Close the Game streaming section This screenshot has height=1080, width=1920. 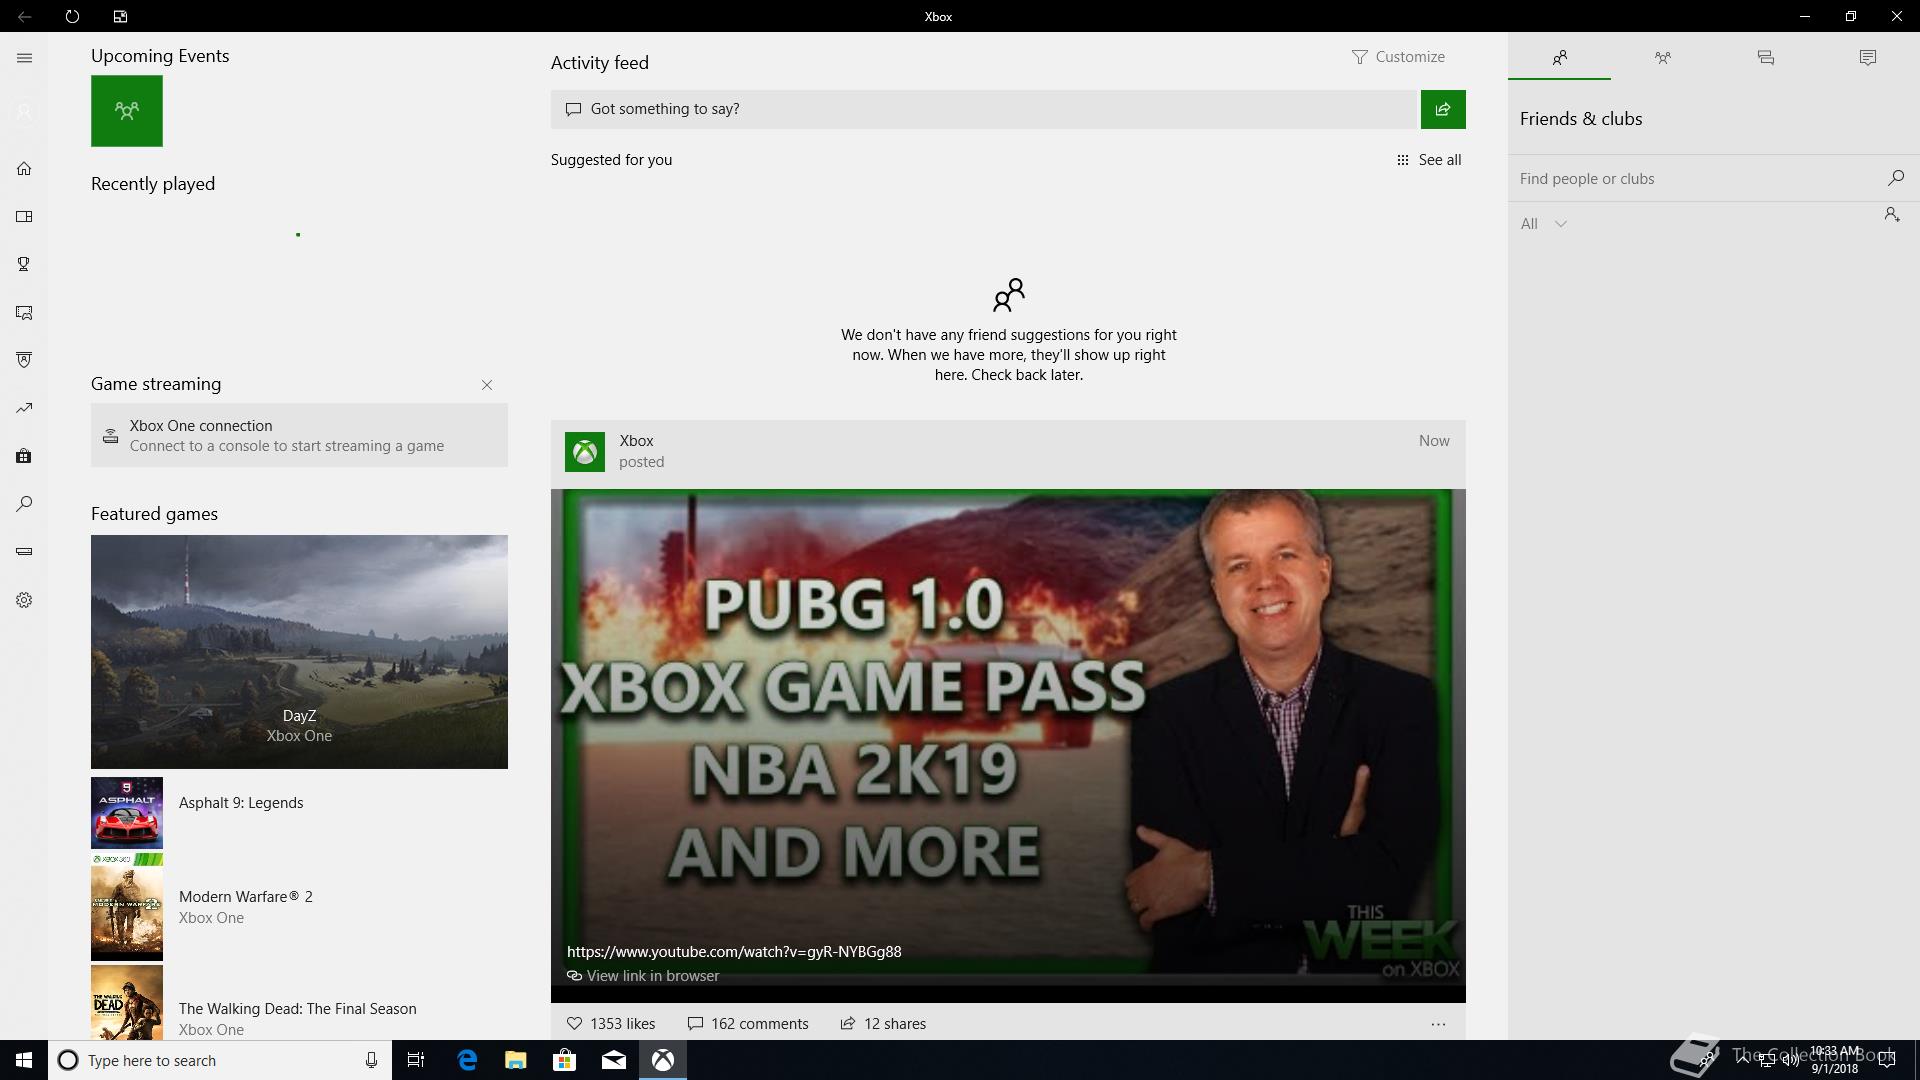pyautogui.click(x=487, y=385)
